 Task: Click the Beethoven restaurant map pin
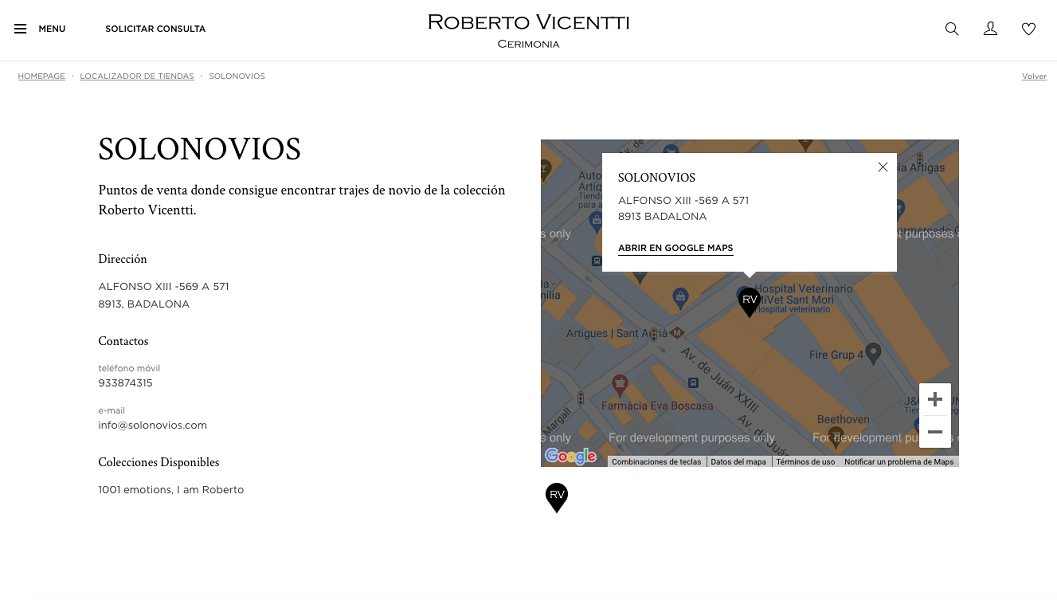[836, 437]
